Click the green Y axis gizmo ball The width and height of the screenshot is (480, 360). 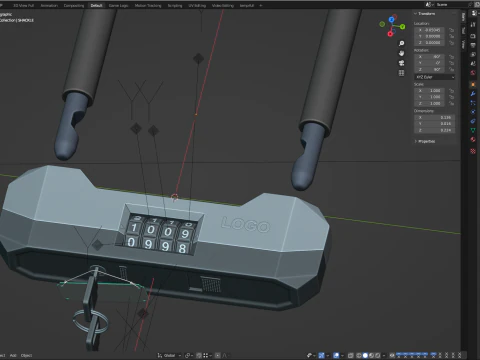403,26
